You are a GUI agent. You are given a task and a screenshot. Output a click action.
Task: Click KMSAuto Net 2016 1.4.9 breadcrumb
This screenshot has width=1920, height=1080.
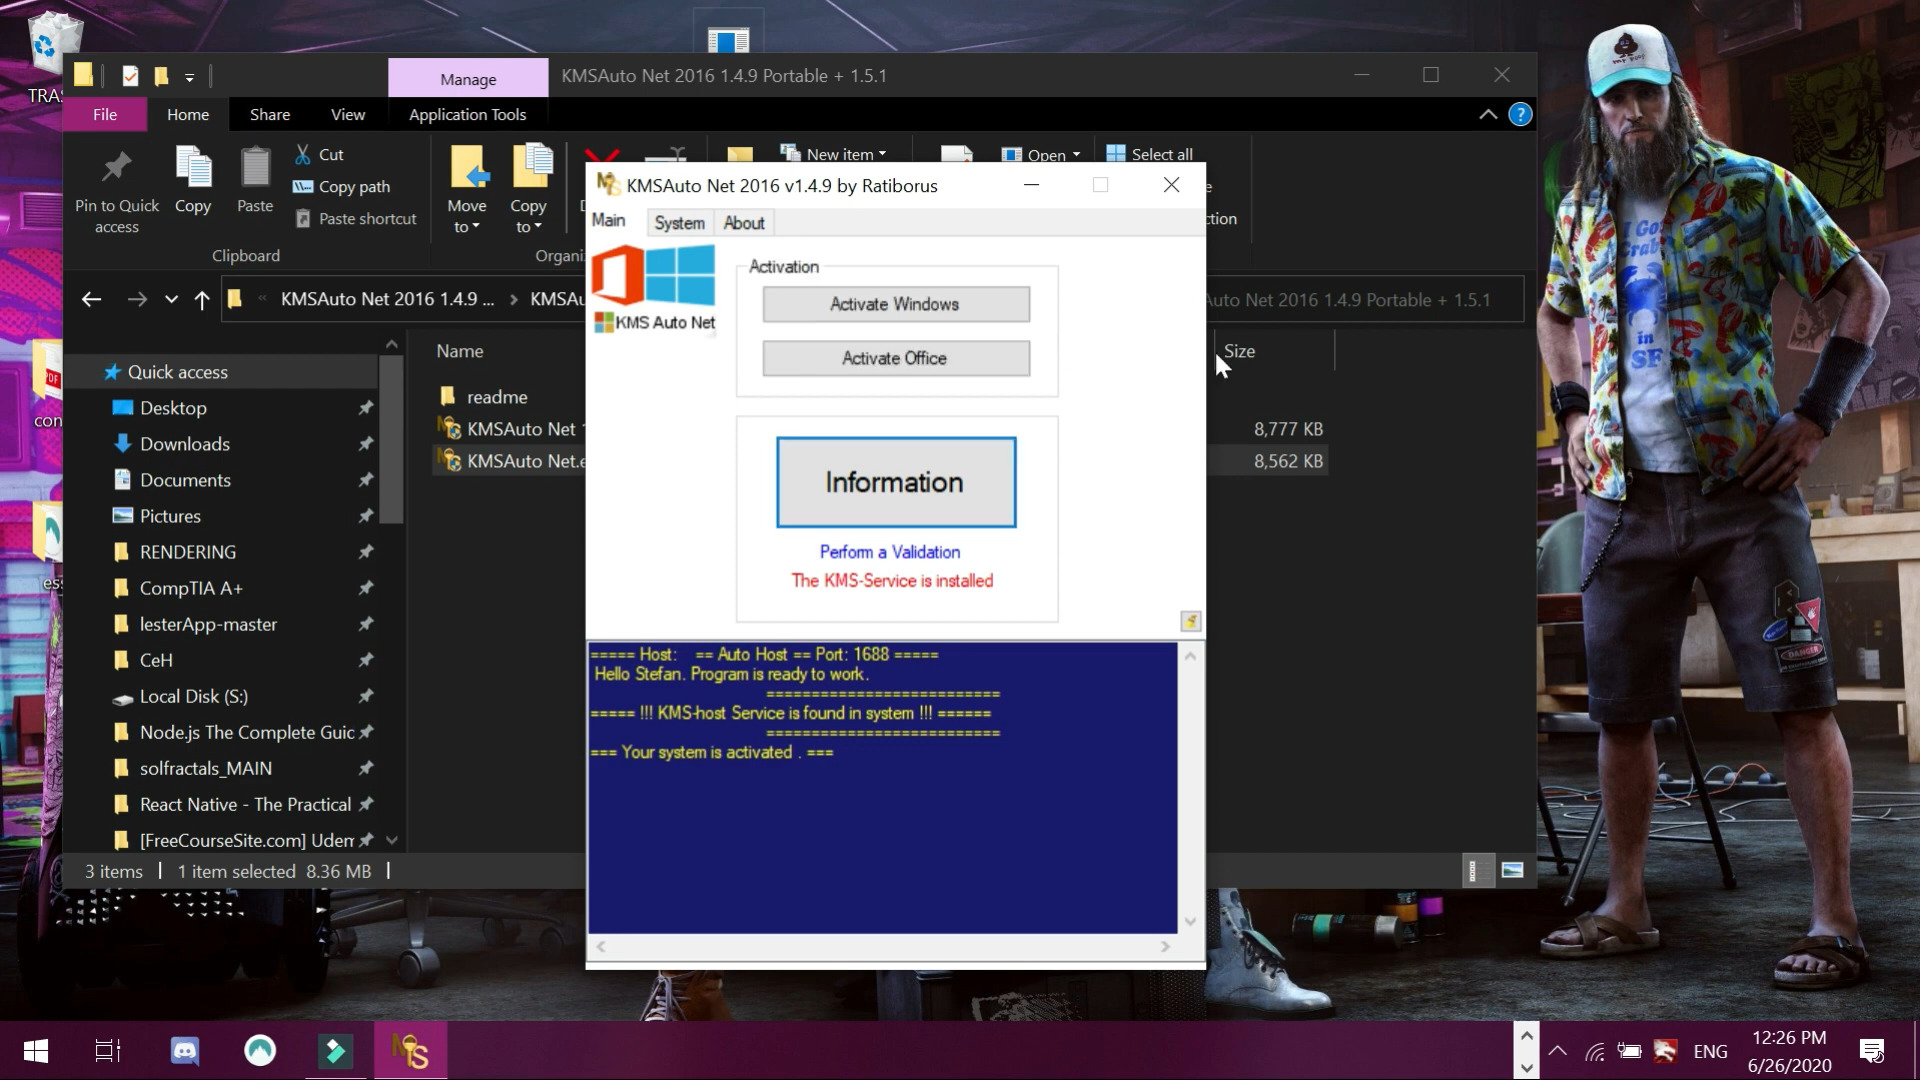(387, 299)
